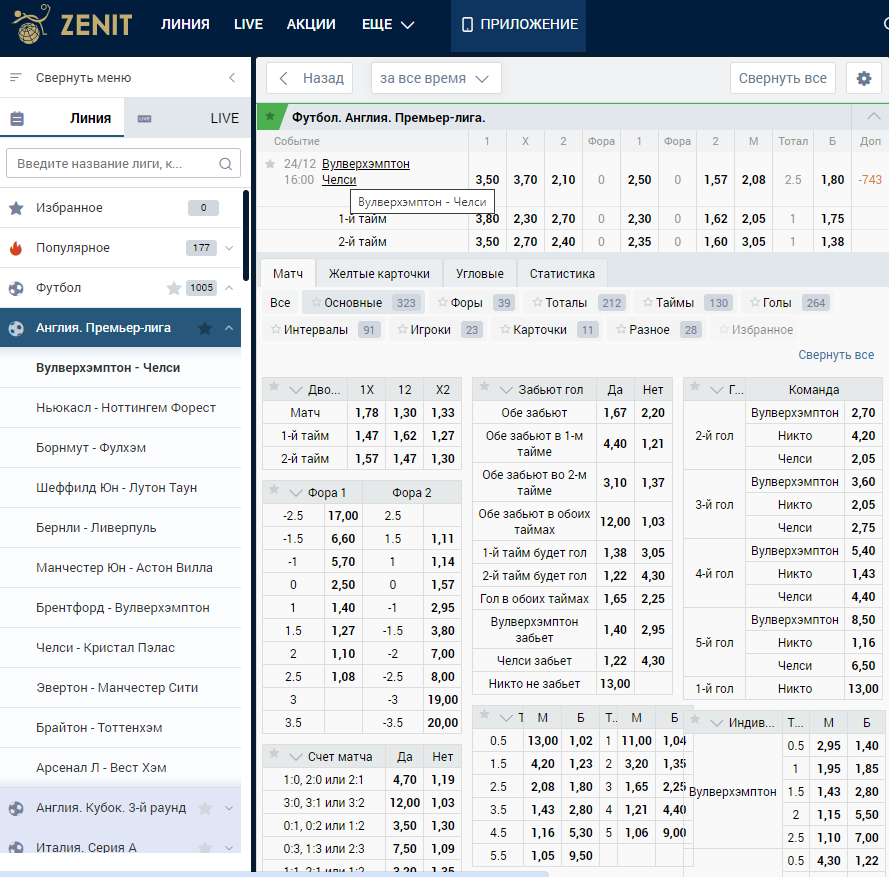This screenshot has width=889, height=877.
Task: Click the Линия calendar icon
Action: coord(17,118)
